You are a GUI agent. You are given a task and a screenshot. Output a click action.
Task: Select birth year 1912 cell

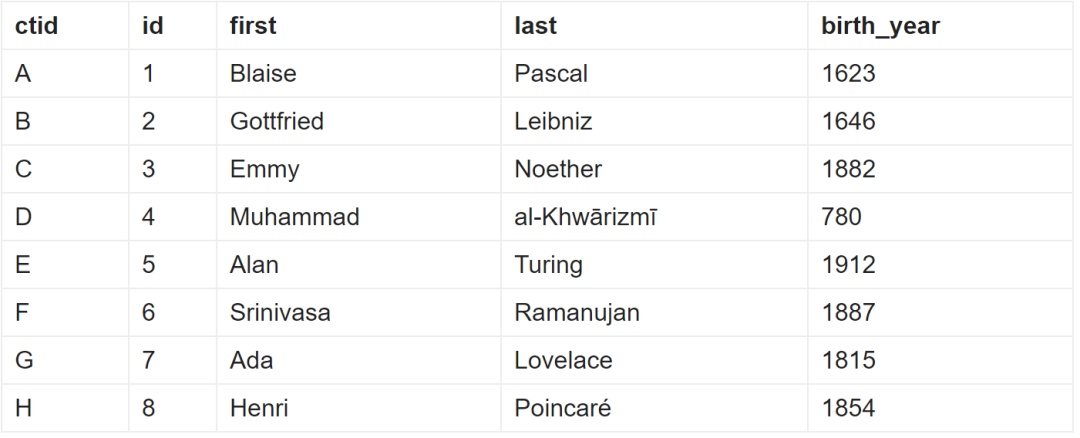[848, 265]
